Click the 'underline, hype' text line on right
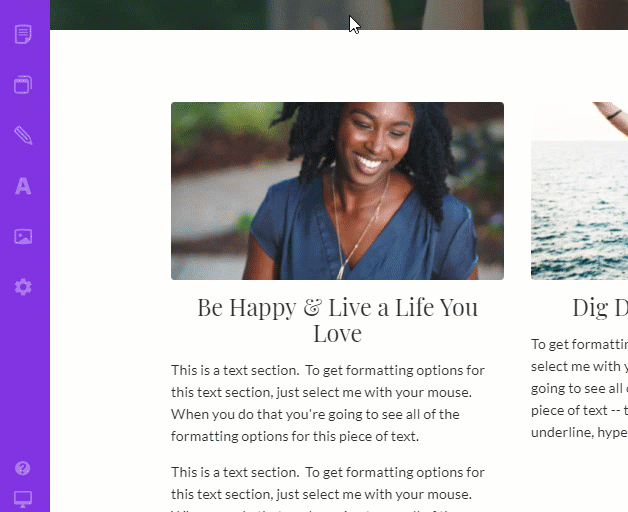Viewport: 628px width, 512px height. coord(579,432)
